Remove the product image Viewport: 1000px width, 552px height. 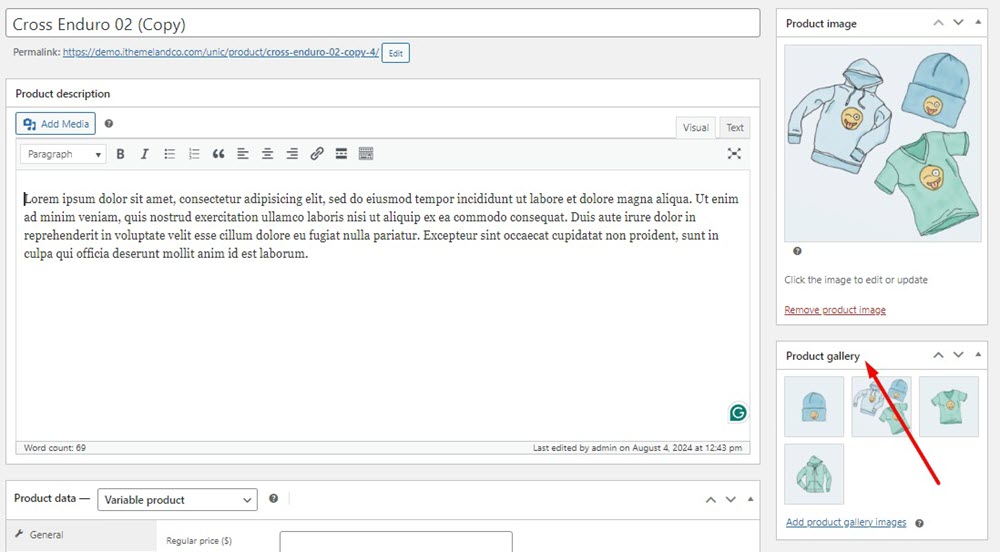[835, 310]
